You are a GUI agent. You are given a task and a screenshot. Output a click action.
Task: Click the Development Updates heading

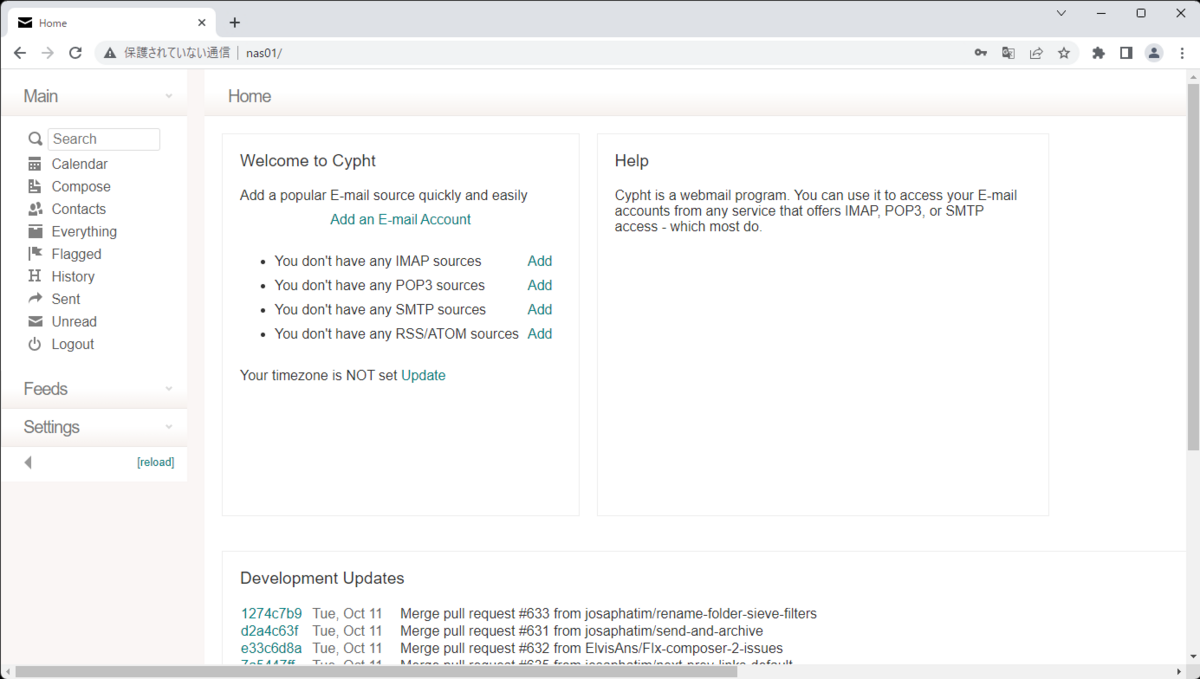click(322, 578)
